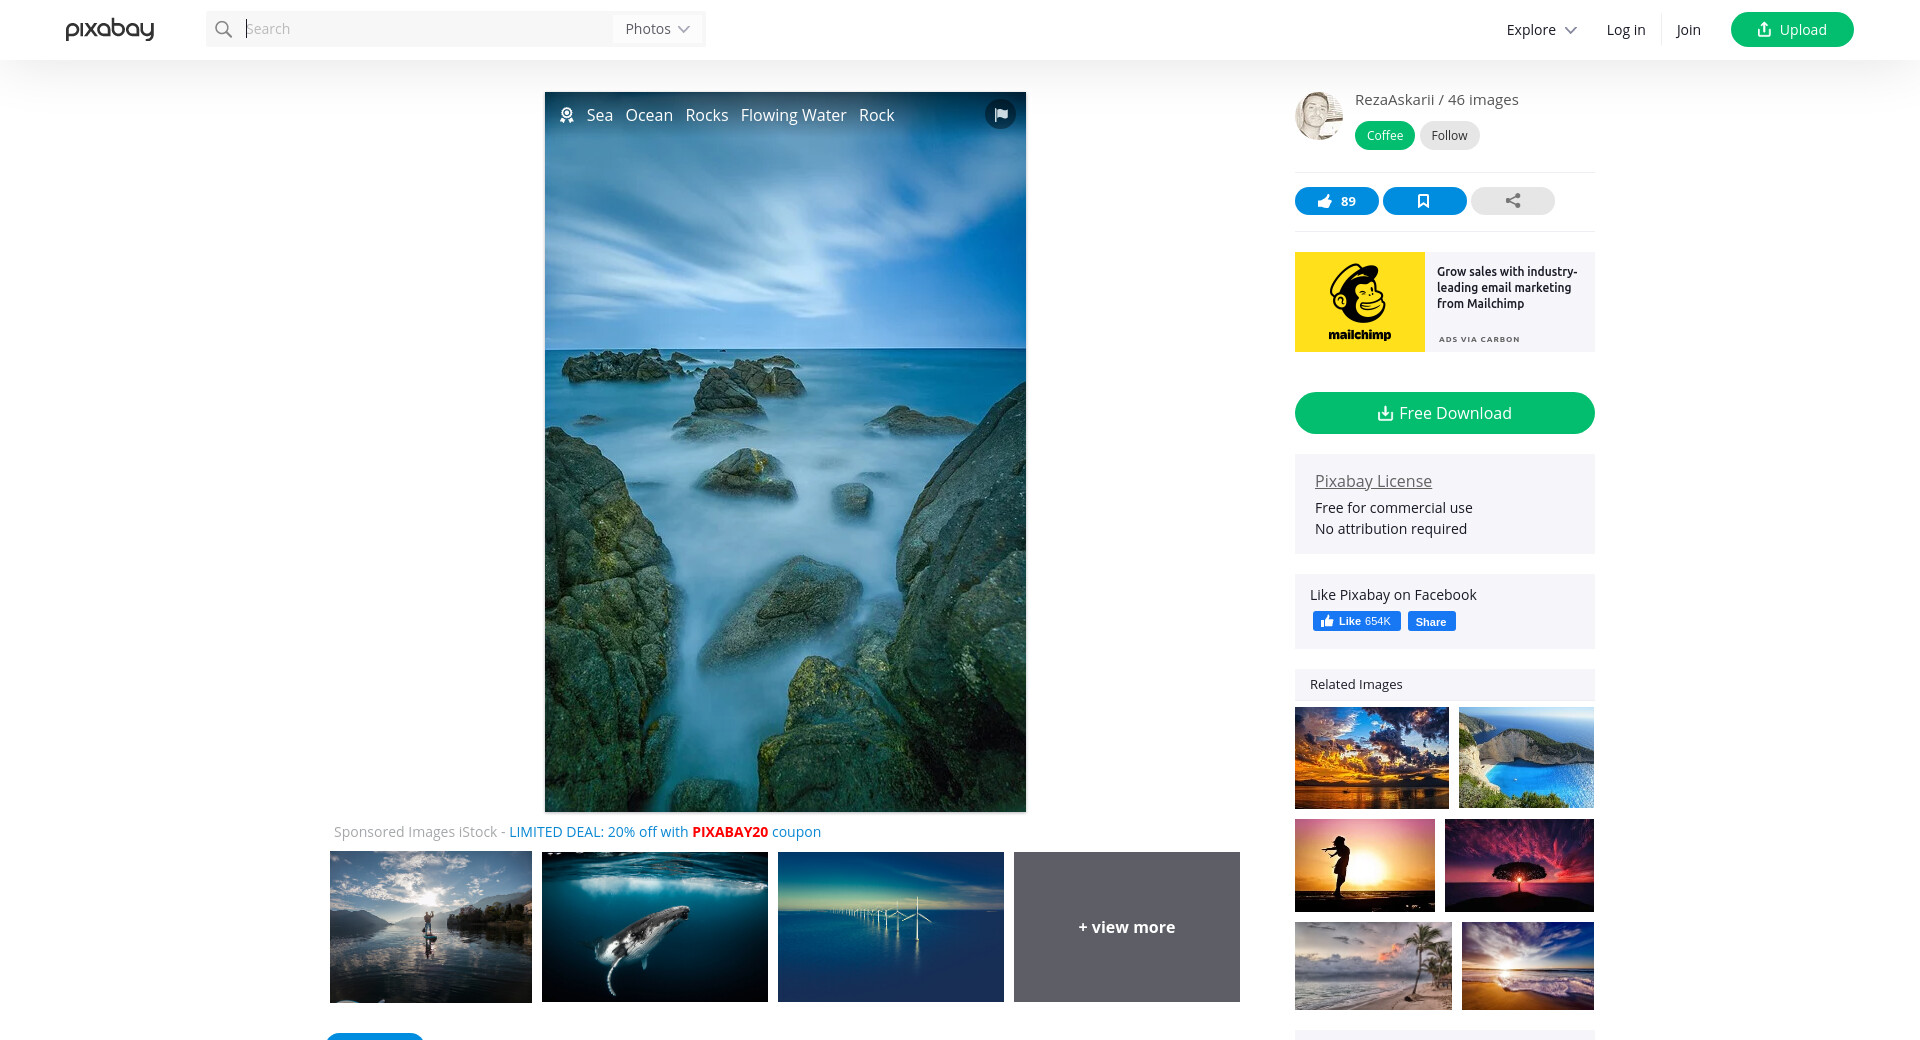Screen dimensions: 1920x1040
Task: Click the magnifier search icon
Action: [x=224, y=30]
